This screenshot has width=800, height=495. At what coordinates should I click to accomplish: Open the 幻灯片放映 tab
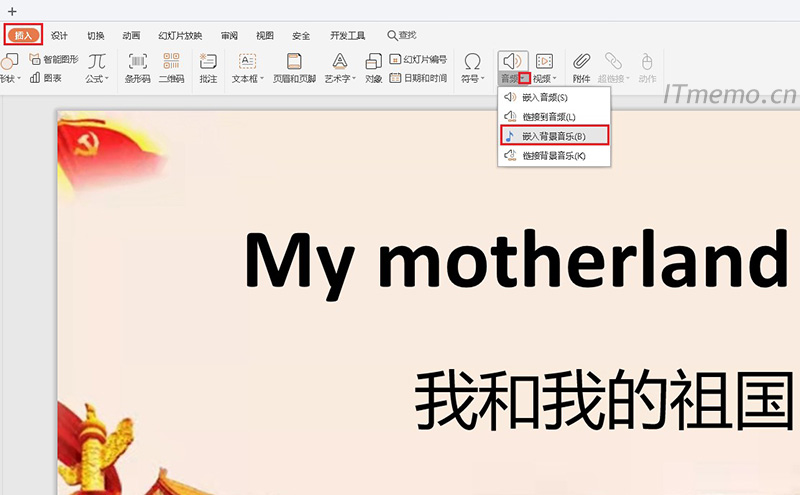coord(180,35)
